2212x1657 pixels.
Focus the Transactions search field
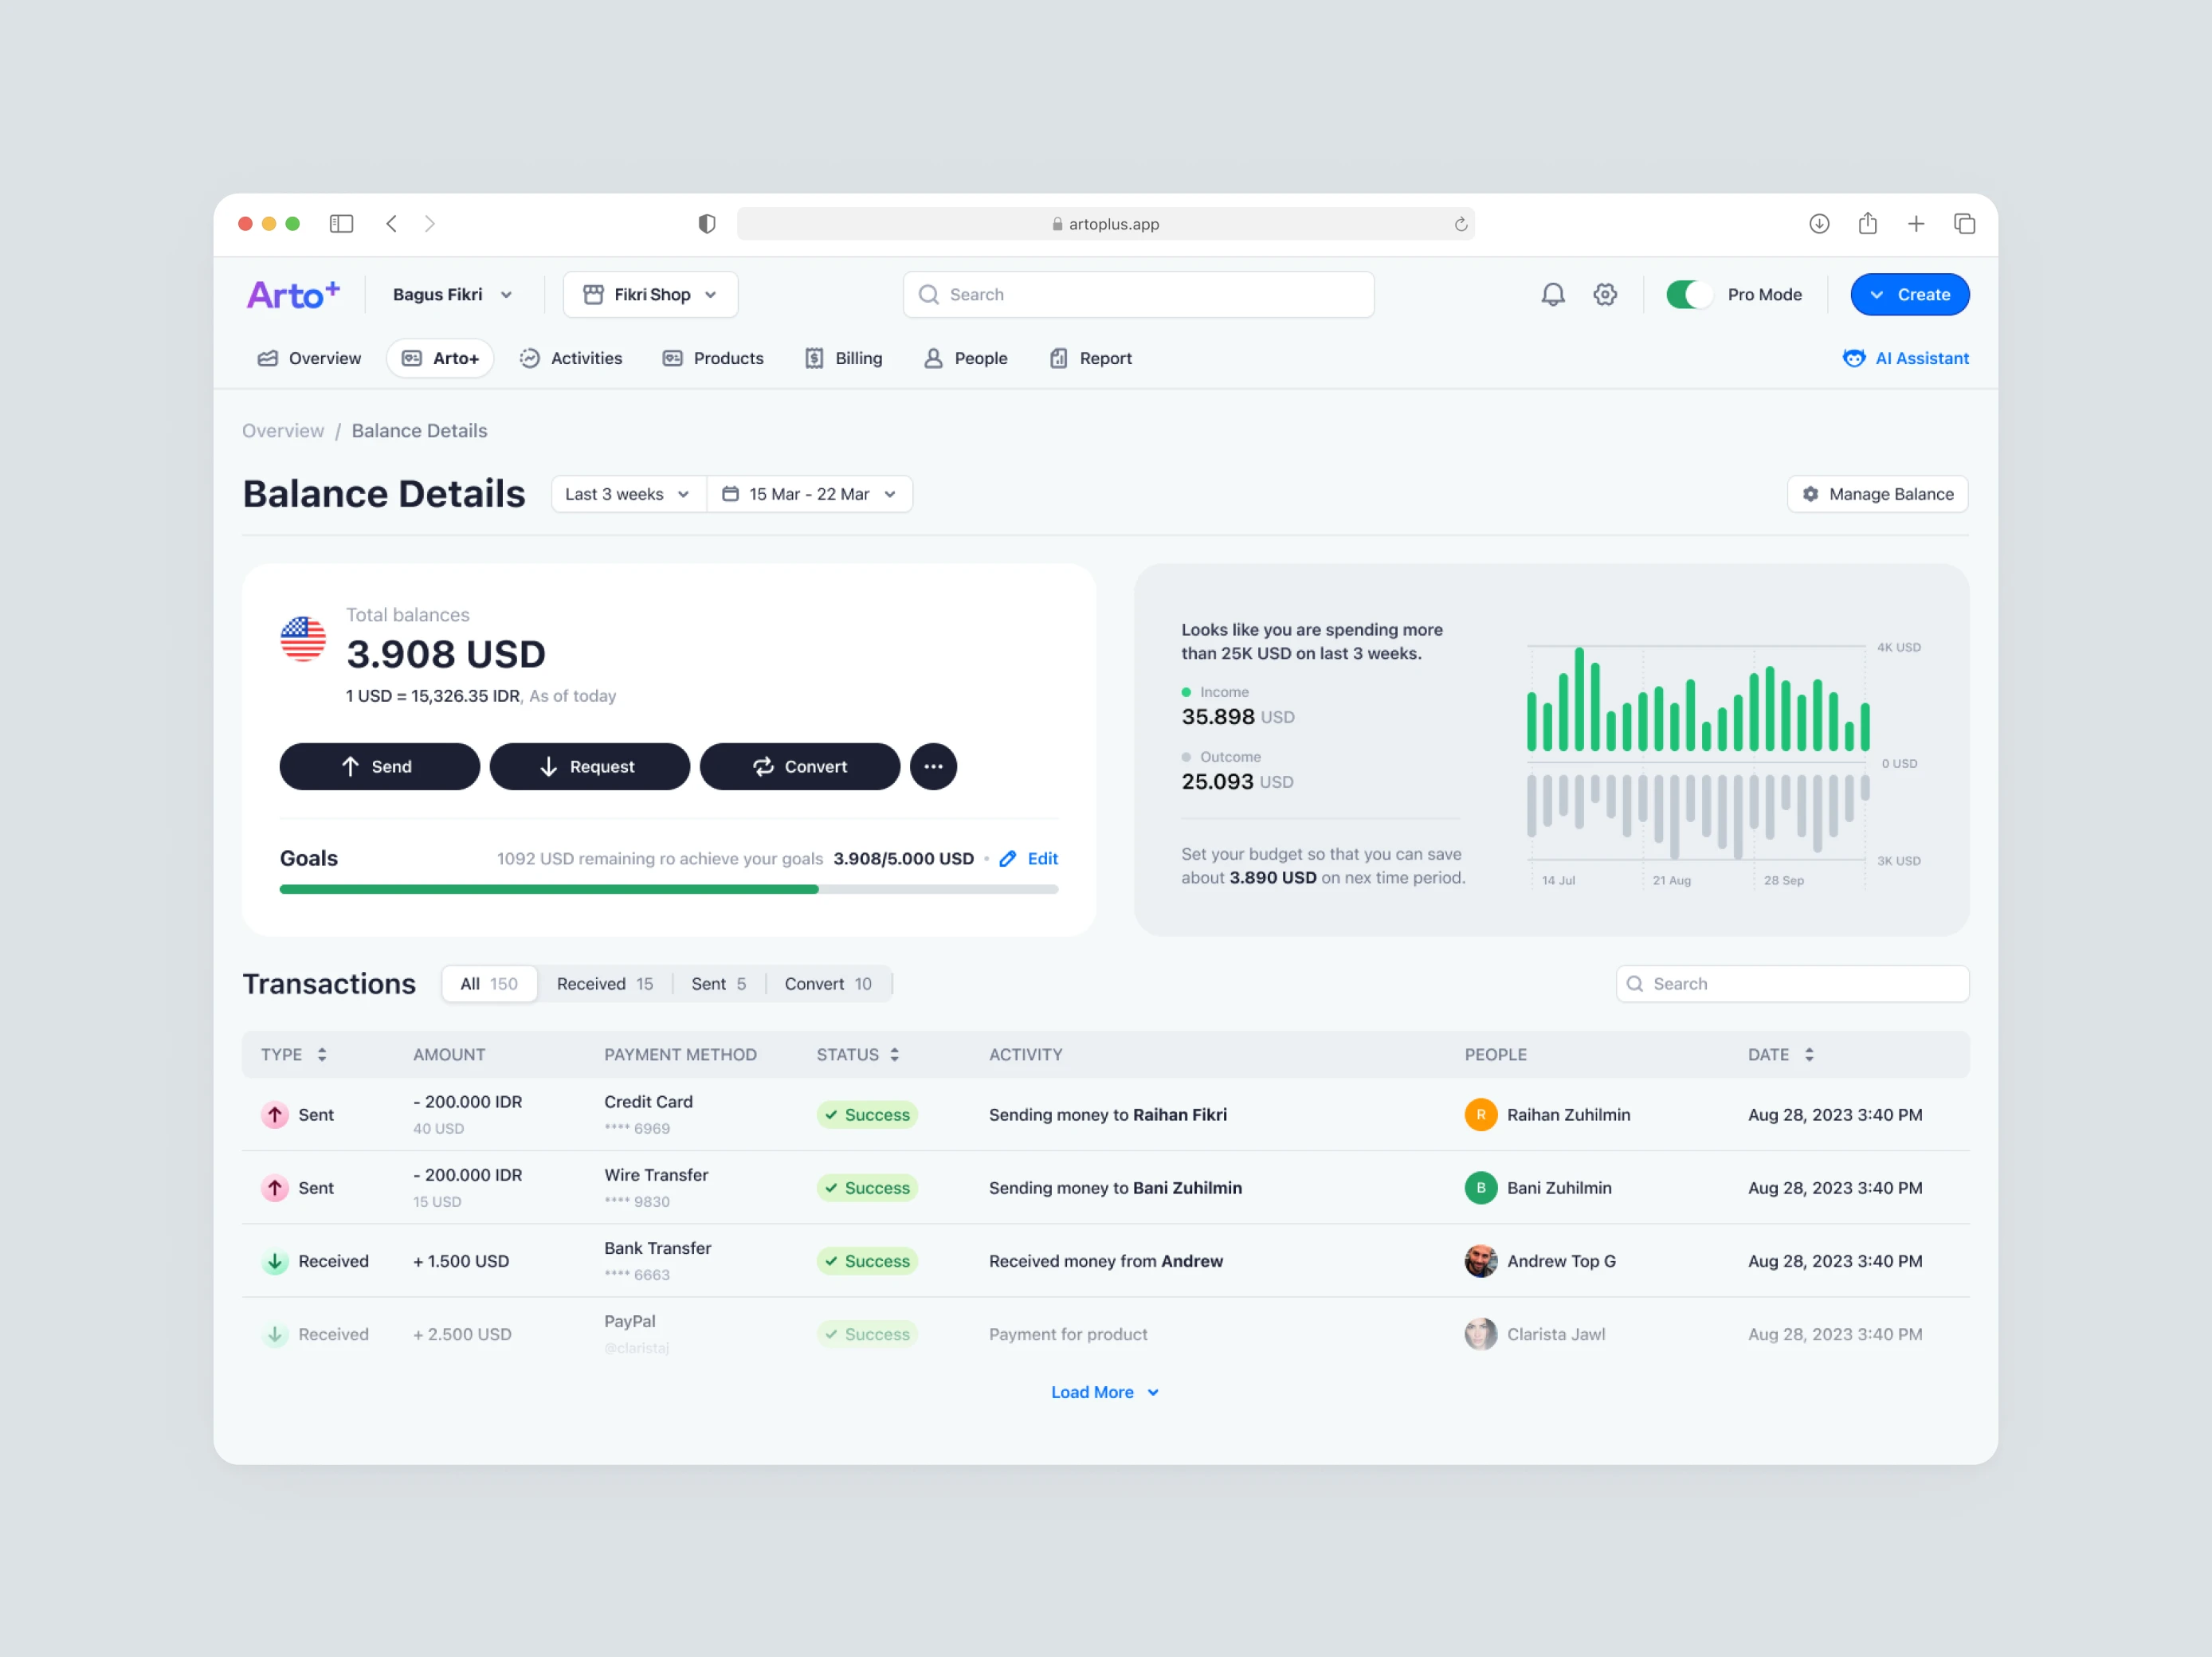(x=1792, y=983)
